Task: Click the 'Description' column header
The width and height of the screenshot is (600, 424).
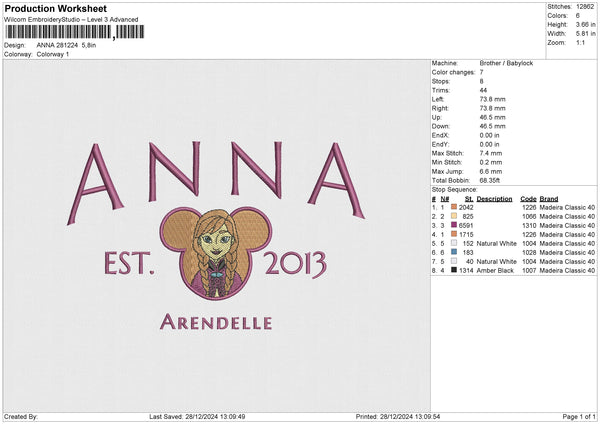Action: click(494, 199)
